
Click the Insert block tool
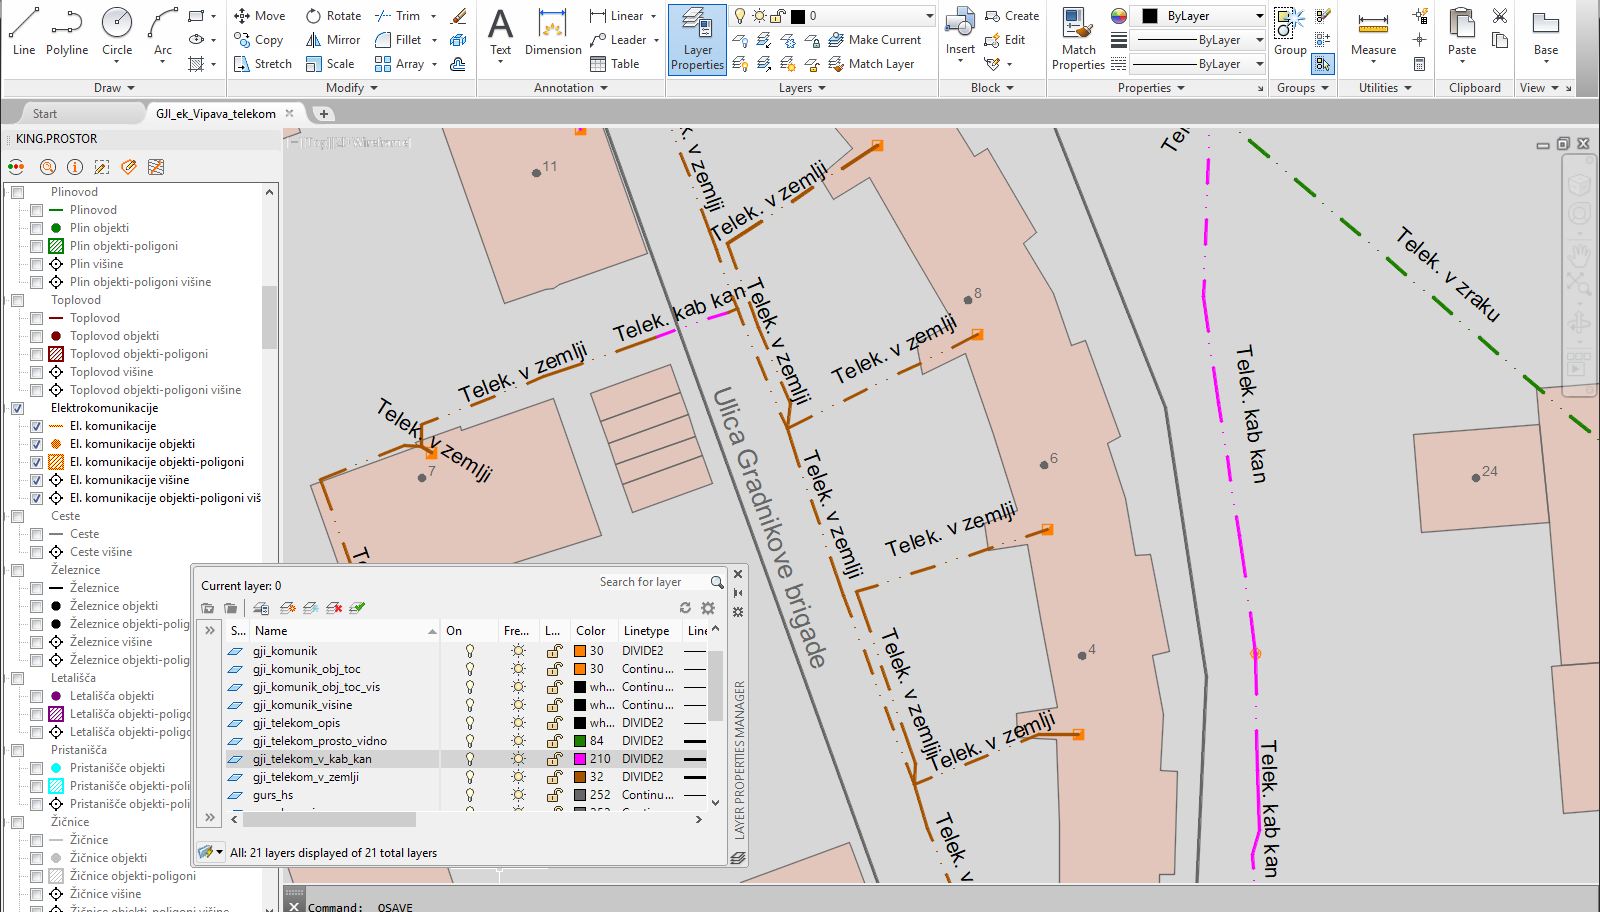coord(960,31)
